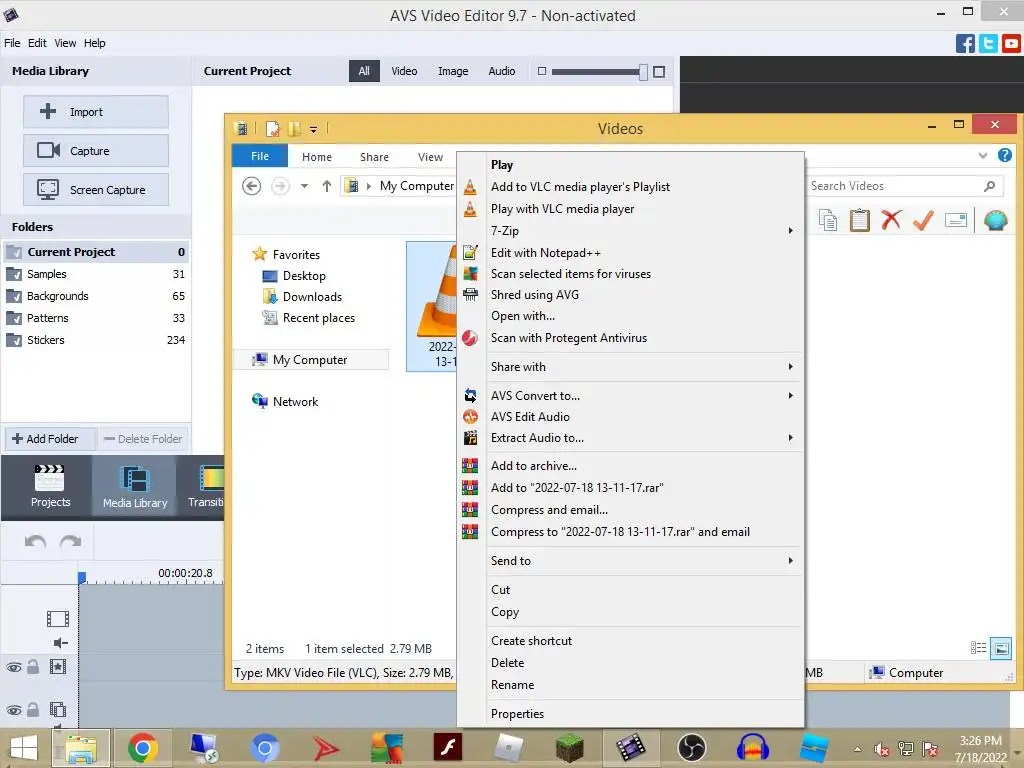The height and width of the screenshot is (768, 1024).
Task: Open the Help menu in AVS
Action: click(x=94, y=43)
